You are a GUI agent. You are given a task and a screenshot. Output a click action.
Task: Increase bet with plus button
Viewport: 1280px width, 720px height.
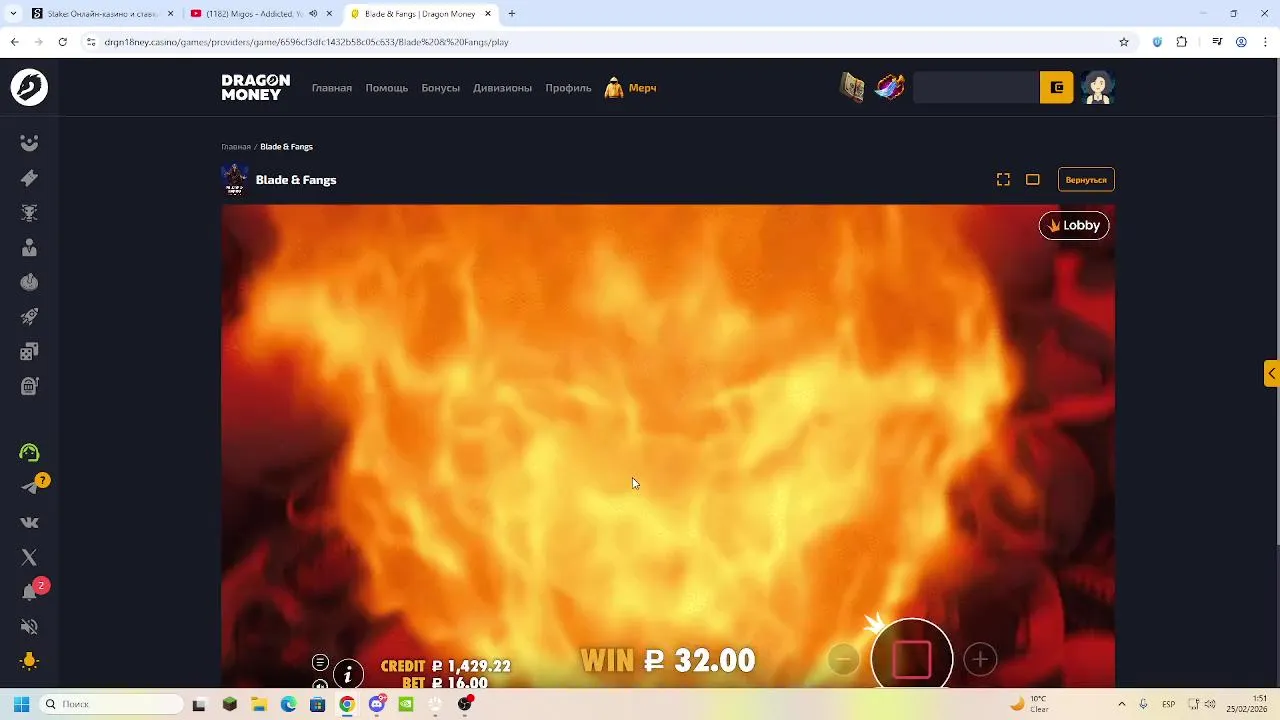pyautogui.click(x=980, y=659)
